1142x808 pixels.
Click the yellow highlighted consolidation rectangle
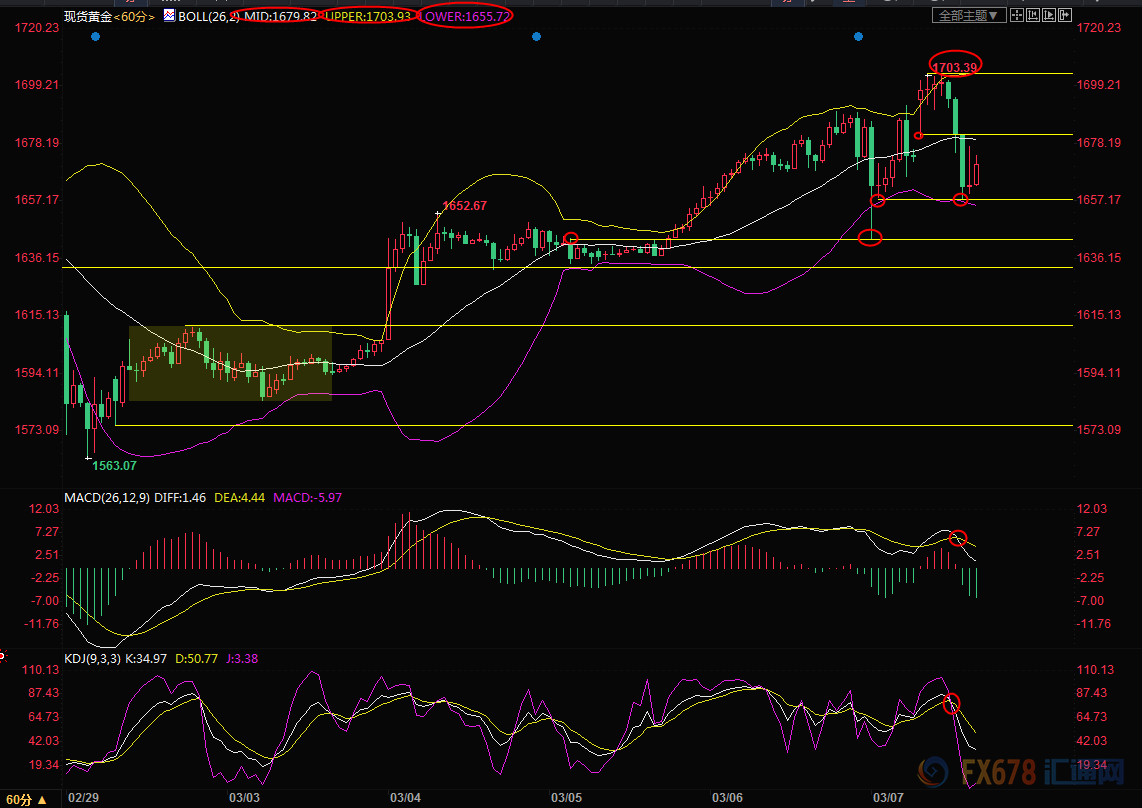[230, 364]
